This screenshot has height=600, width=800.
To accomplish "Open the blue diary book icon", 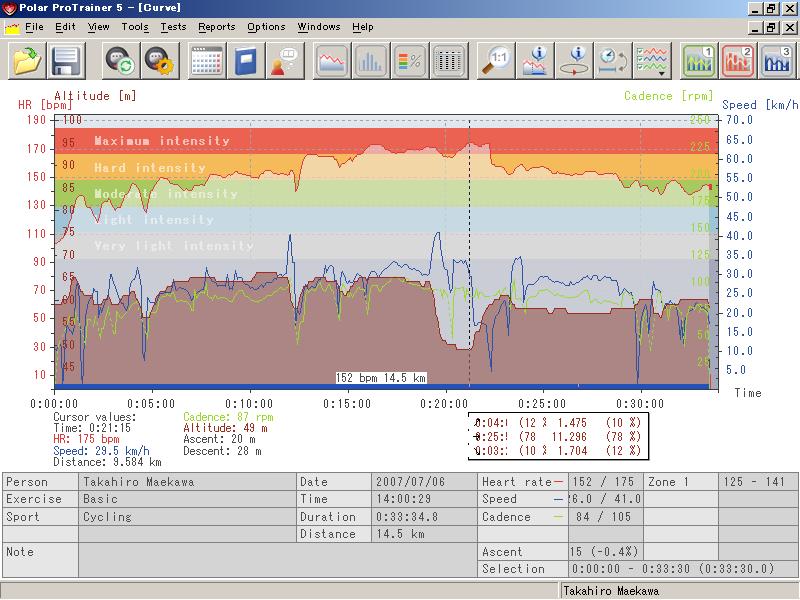I will [x=246, y=61].
